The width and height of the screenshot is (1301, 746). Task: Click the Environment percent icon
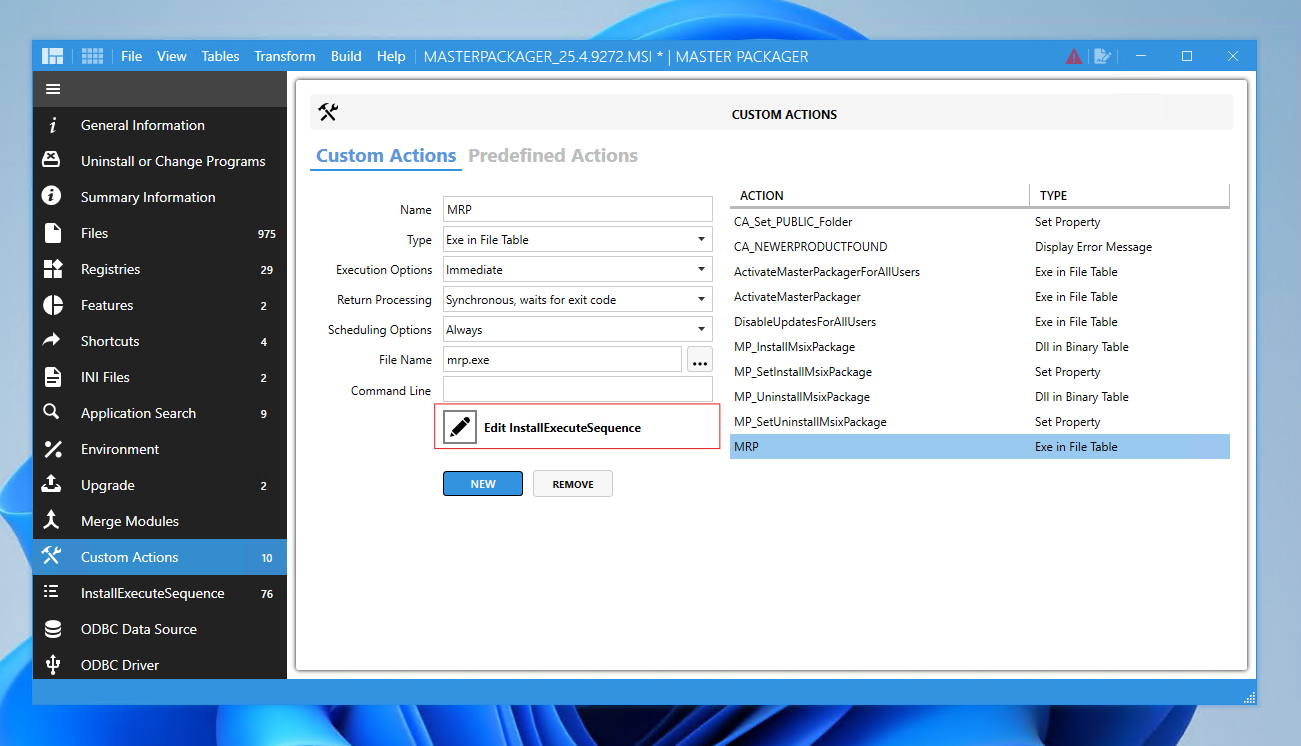tap(53, 449)
